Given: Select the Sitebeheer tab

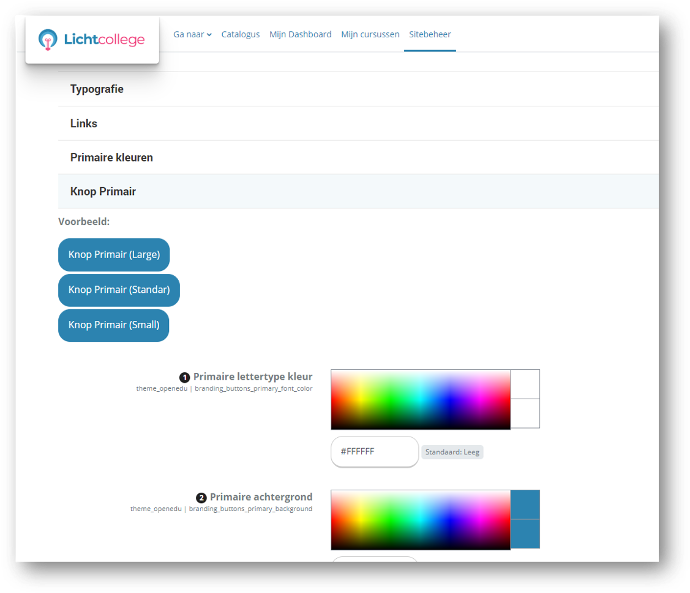Looking at the screenshot, I should pyautogui.click(x=430, y=34).
